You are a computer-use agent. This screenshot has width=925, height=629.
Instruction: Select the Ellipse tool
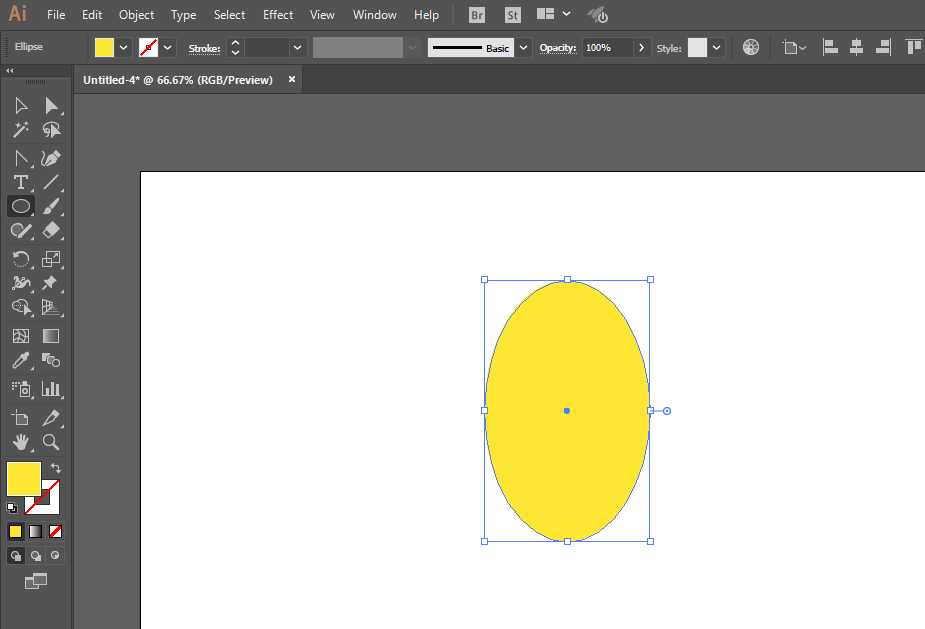[20, 206]
